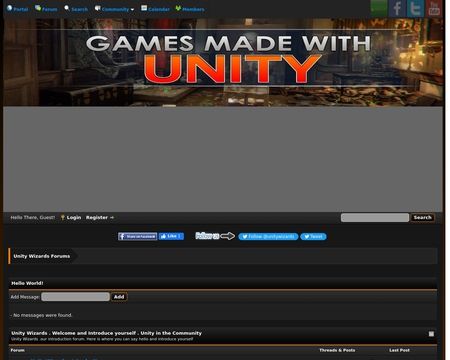Screen dimensions: 450x360
Task: Click the Hello World! heading
Action: point(27,283)
